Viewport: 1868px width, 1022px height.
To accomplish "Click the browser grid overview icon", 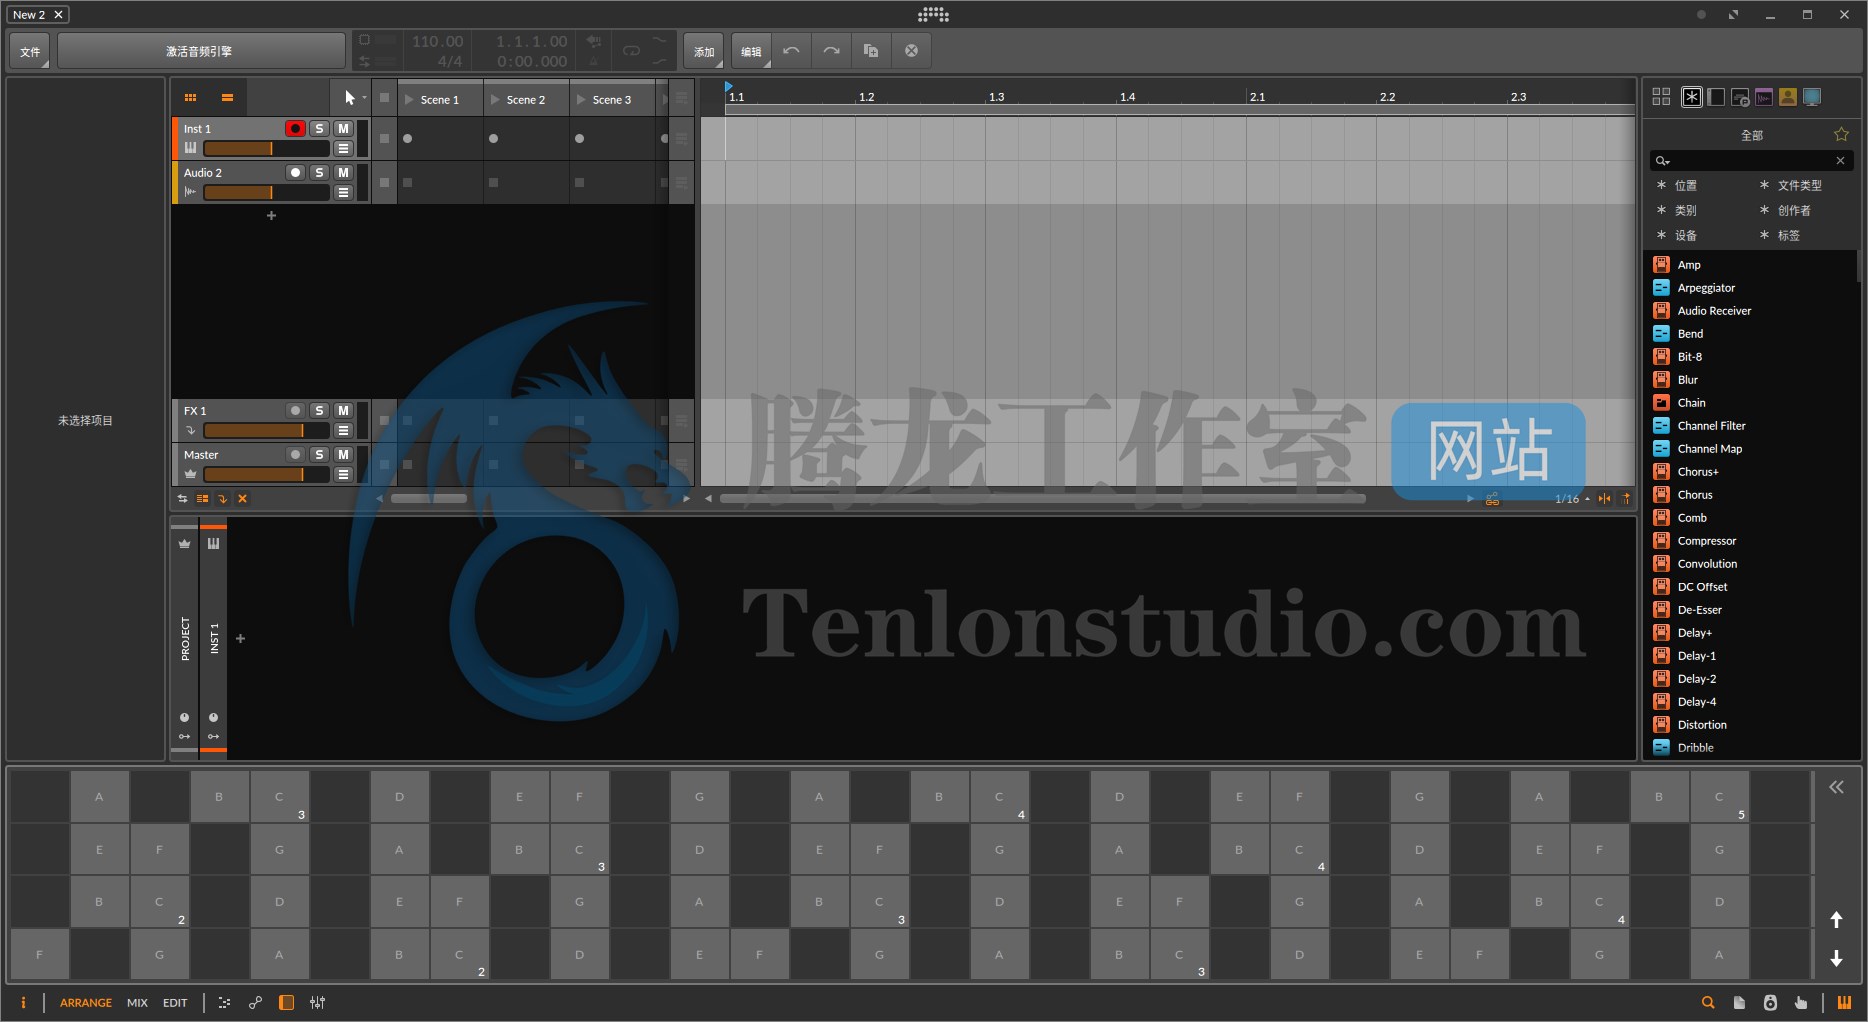I will [x=1661, y=97].
